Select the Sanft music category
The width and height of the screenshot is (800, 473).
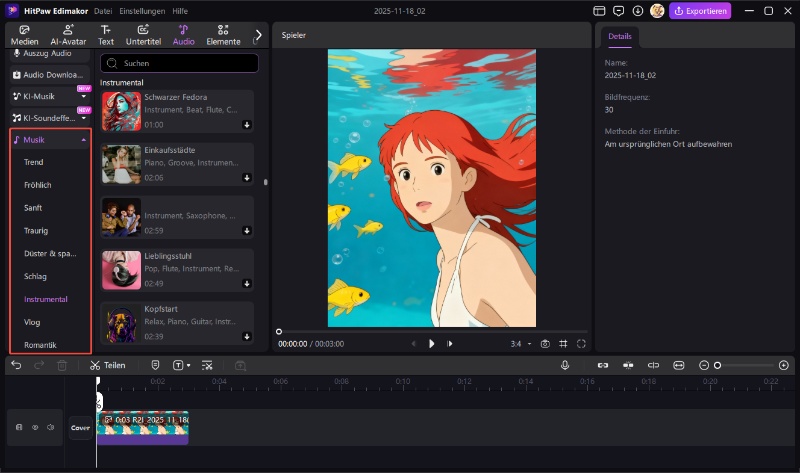pyautogui.click(x=33, y=208)
